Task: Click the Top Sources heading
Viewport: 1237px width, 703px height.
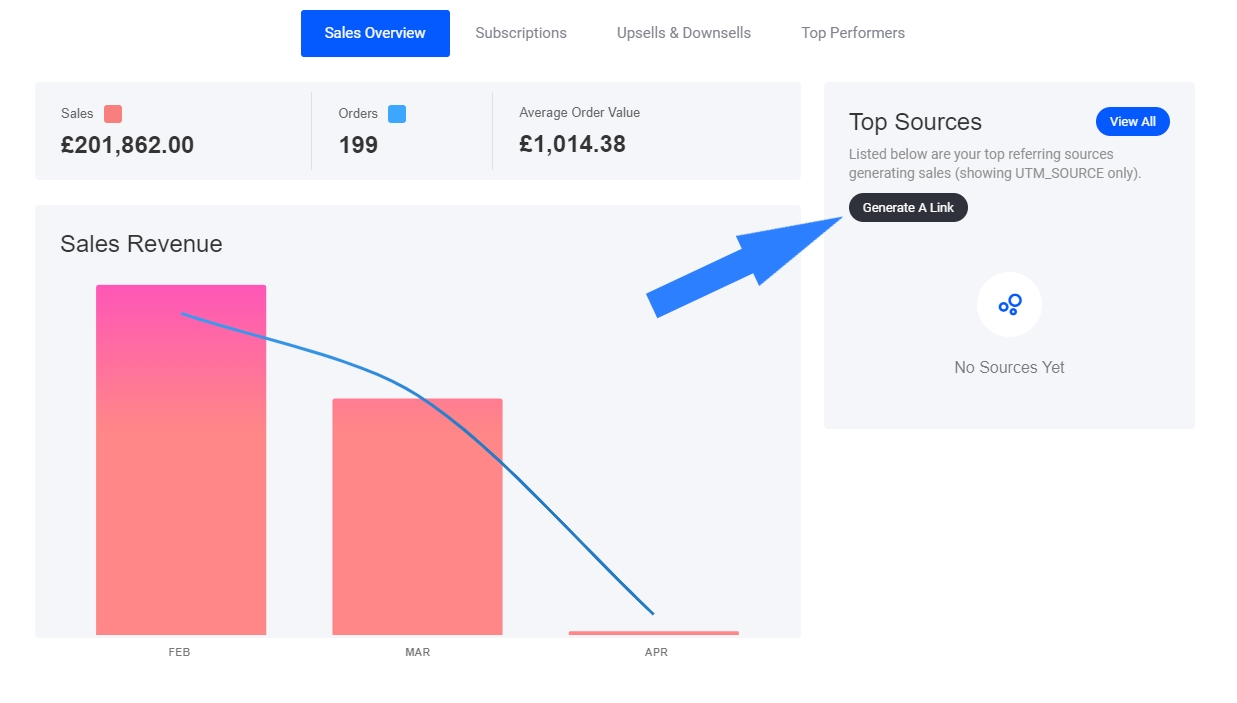Action: tap(915, 122)
